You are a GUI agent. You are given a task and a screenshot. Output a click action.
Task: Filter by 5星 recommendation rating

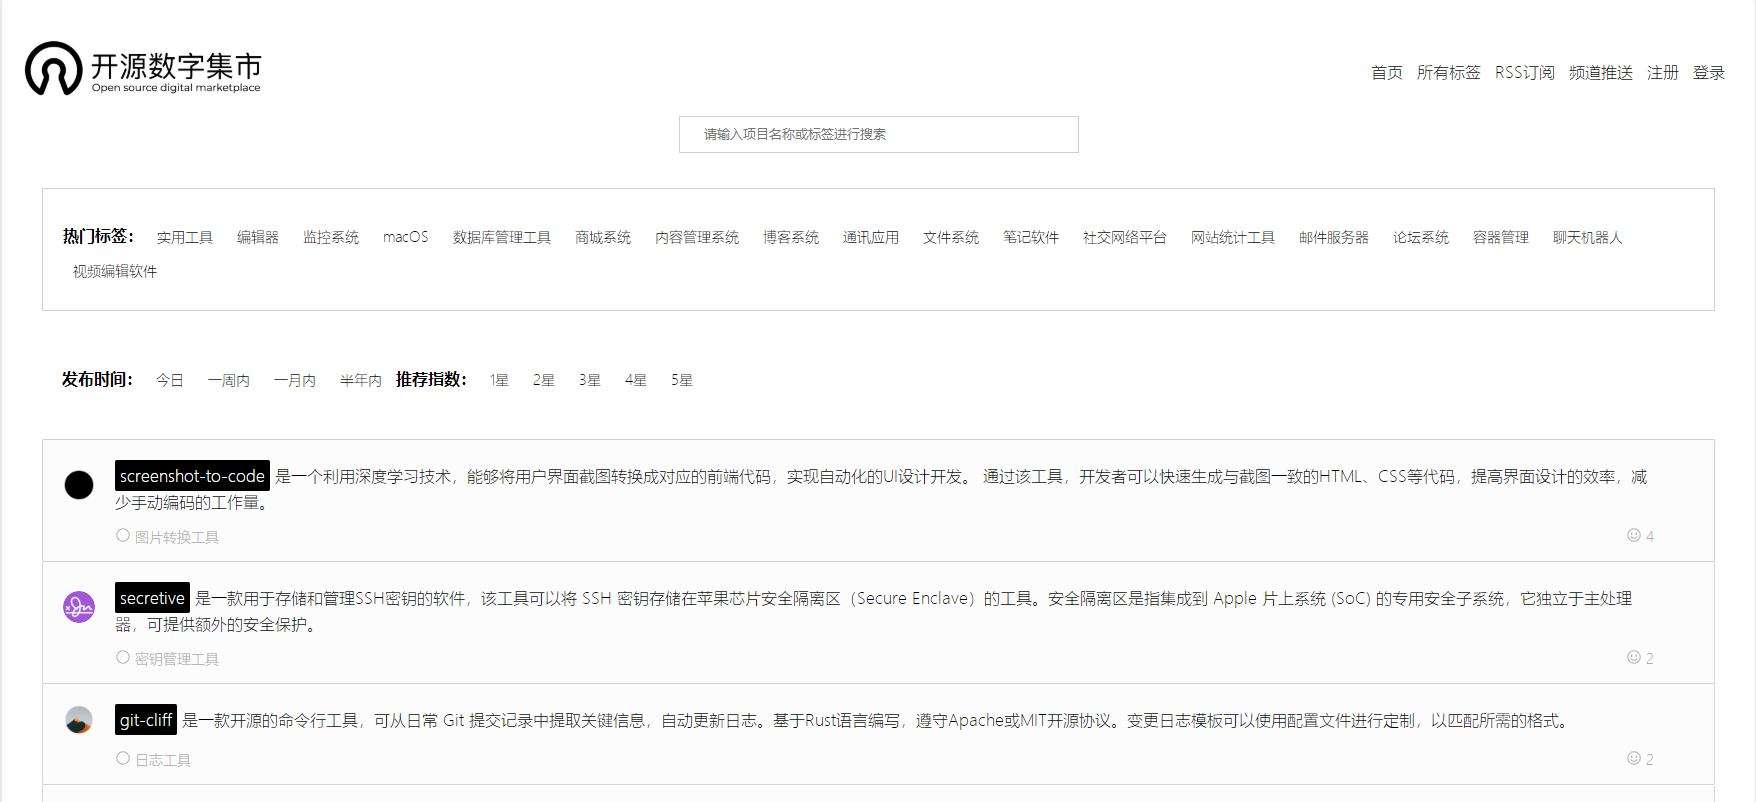click(x=682, y=380)
